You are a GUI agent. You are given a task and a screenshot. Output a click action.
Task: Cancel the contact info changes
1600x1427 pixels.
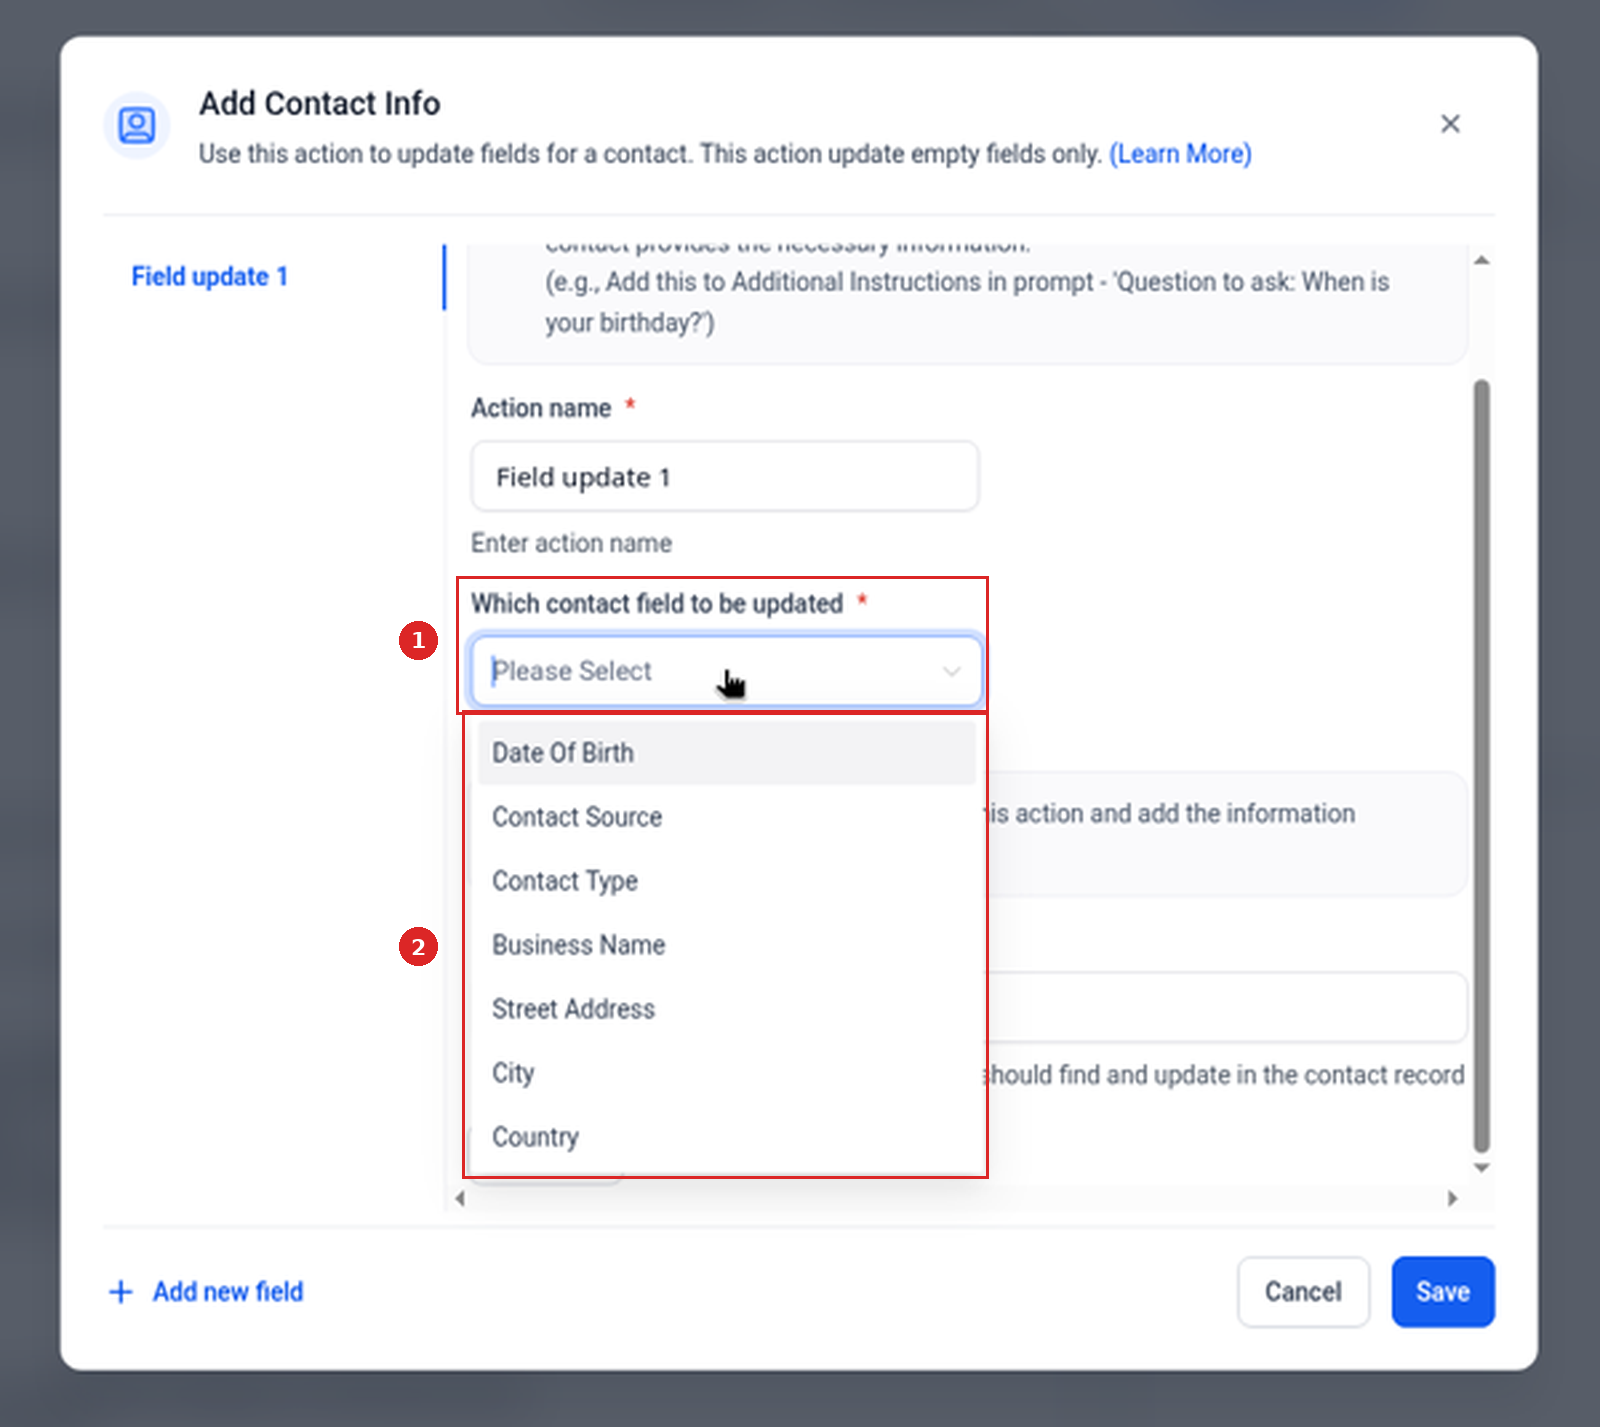click(x=1303, y=1292)
